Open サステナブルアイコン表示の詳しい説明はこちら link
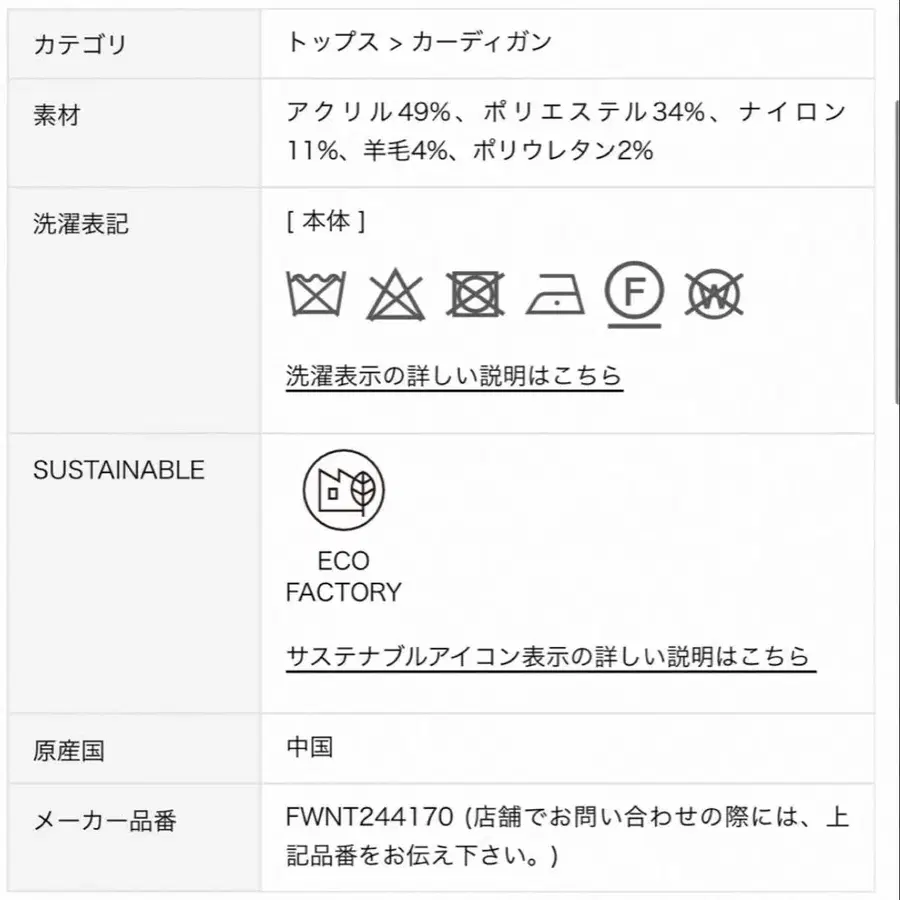The width and height of the screenshot is (900, 900). tap(550, 657)
